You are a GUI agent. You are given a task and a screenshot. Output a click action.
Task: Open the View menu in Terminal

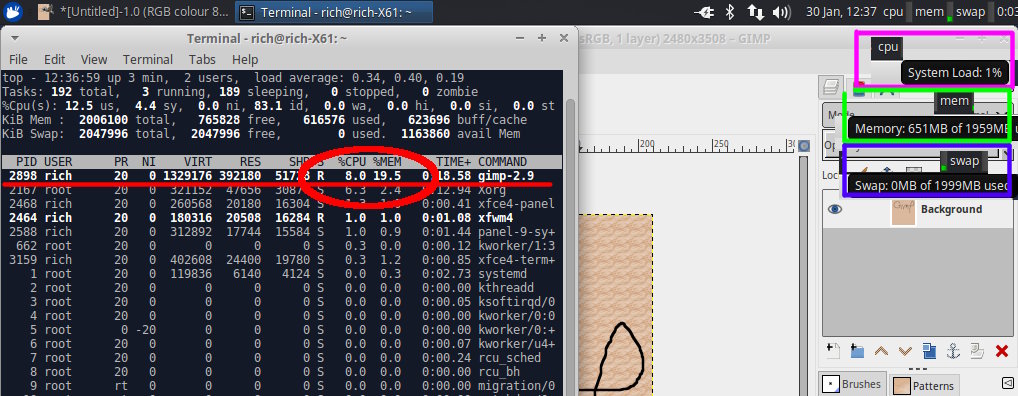pos(93,60)
